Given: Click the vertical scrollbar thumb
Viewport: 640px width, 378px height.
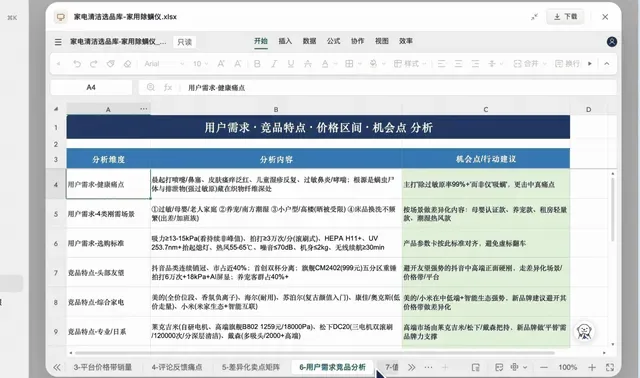Looking at the screenshot, I should [613, 209].
